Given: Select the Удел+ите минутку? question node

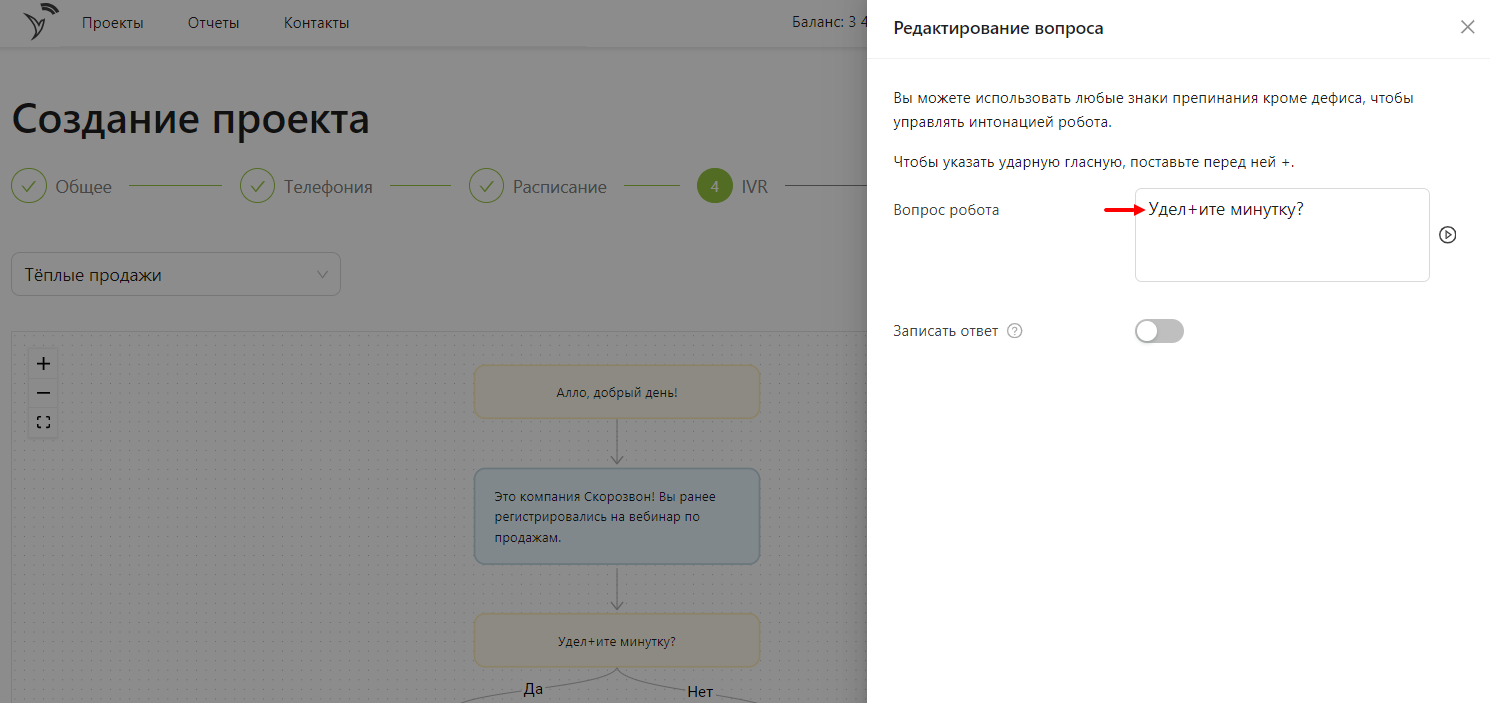Looking at the screenshot, I should tap(616, 641).
